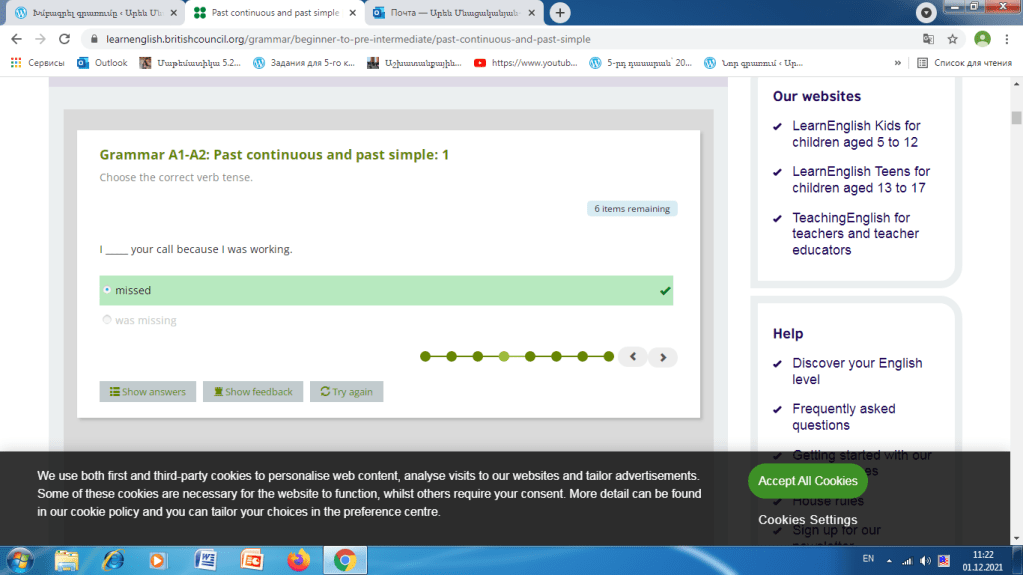Image resolution: width=1023 pixels, height=575 pixels.
Task: Open Microsoft Word from the taskbar
Action: click(x=206, y=560)
